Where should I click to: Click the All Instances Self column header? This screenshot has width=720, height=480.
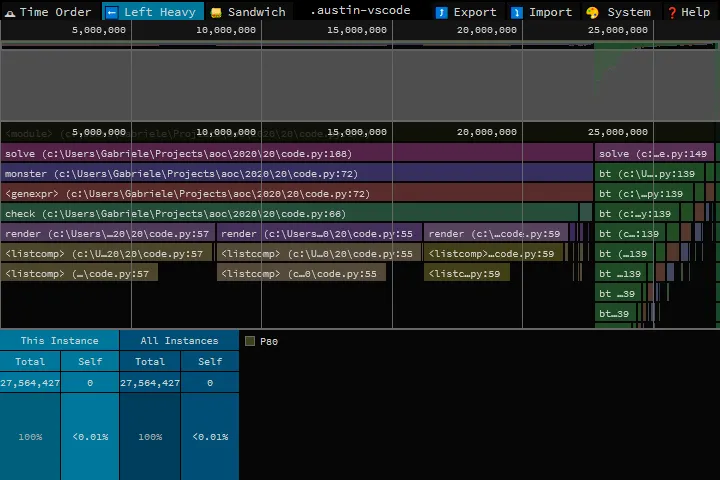click(210, 361)
